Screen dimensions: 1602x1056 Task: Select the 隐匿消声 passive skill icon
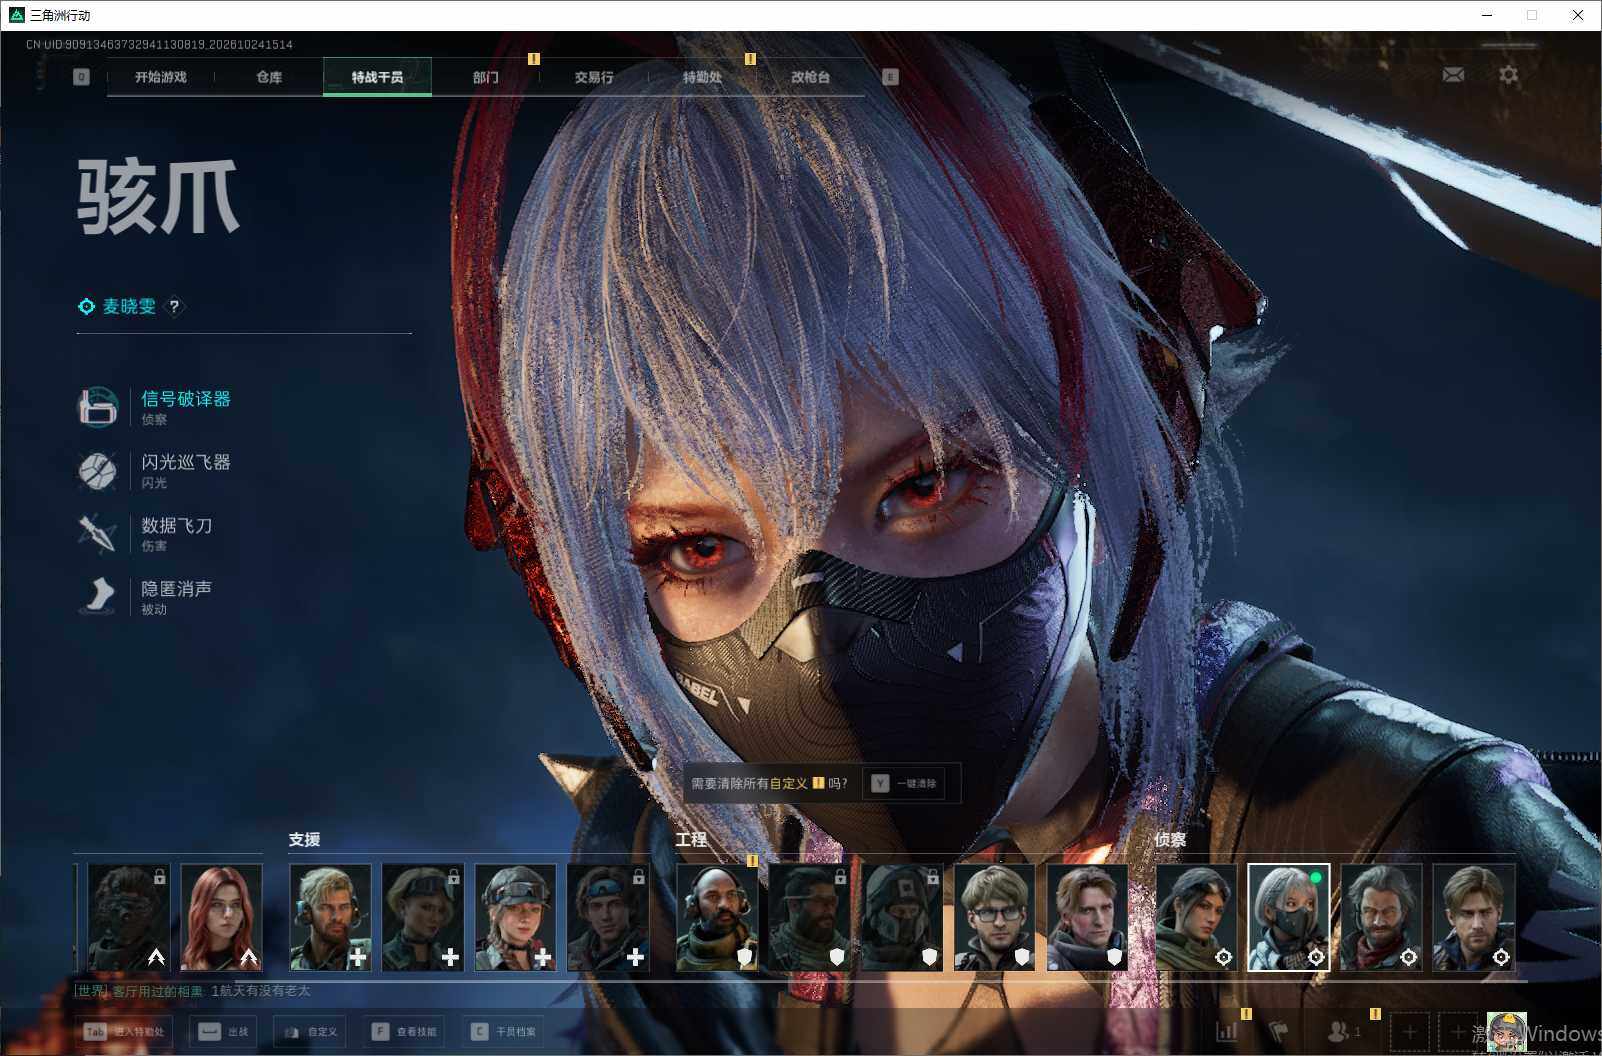click(x=98, y=596)
